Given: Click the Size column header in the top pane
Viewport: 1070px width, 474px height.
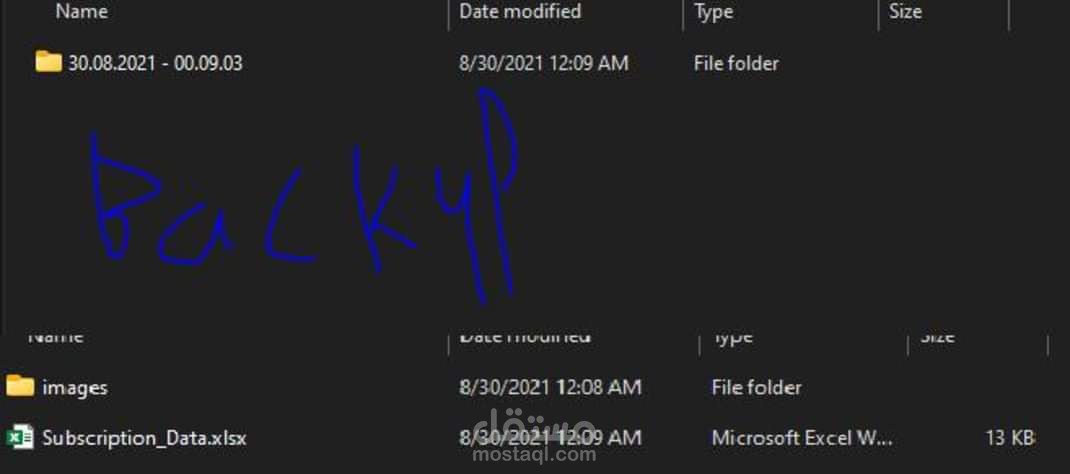Looking at the screenshot, I should coord(905,11).
